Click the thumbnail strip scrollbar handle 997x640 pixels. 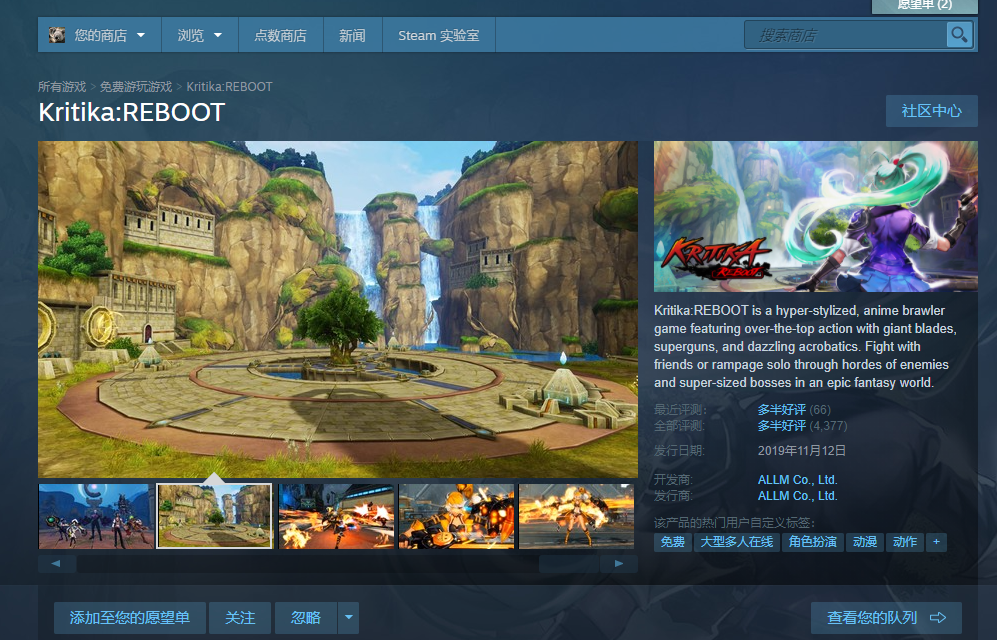click(x=569, y=564)
